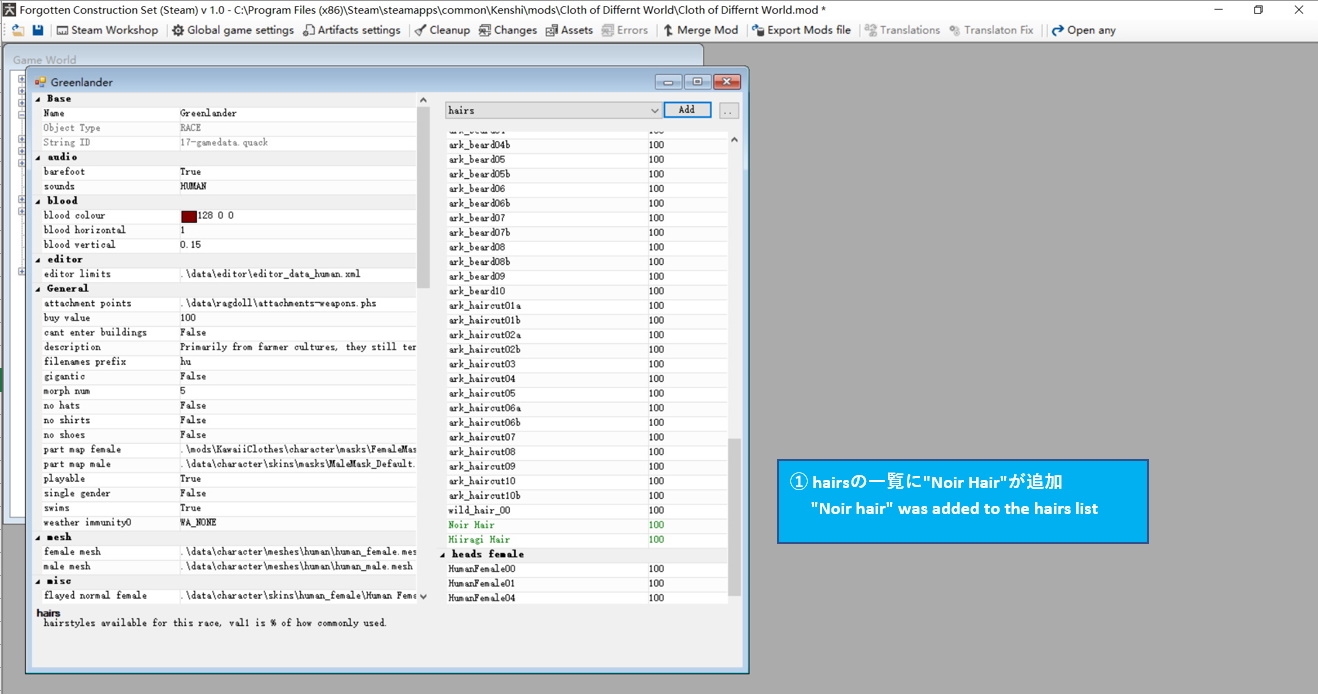
Task: Click the barefoot True value
Action: pos(190,172)
